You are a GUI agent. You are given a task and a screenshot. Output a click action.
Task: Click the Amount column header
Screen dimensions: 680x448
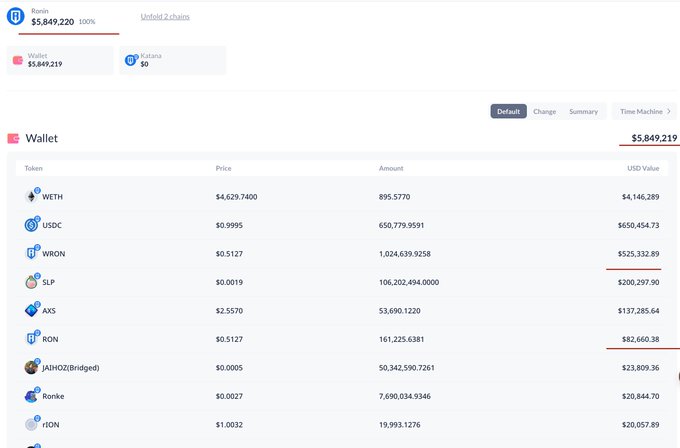(391, 168)
